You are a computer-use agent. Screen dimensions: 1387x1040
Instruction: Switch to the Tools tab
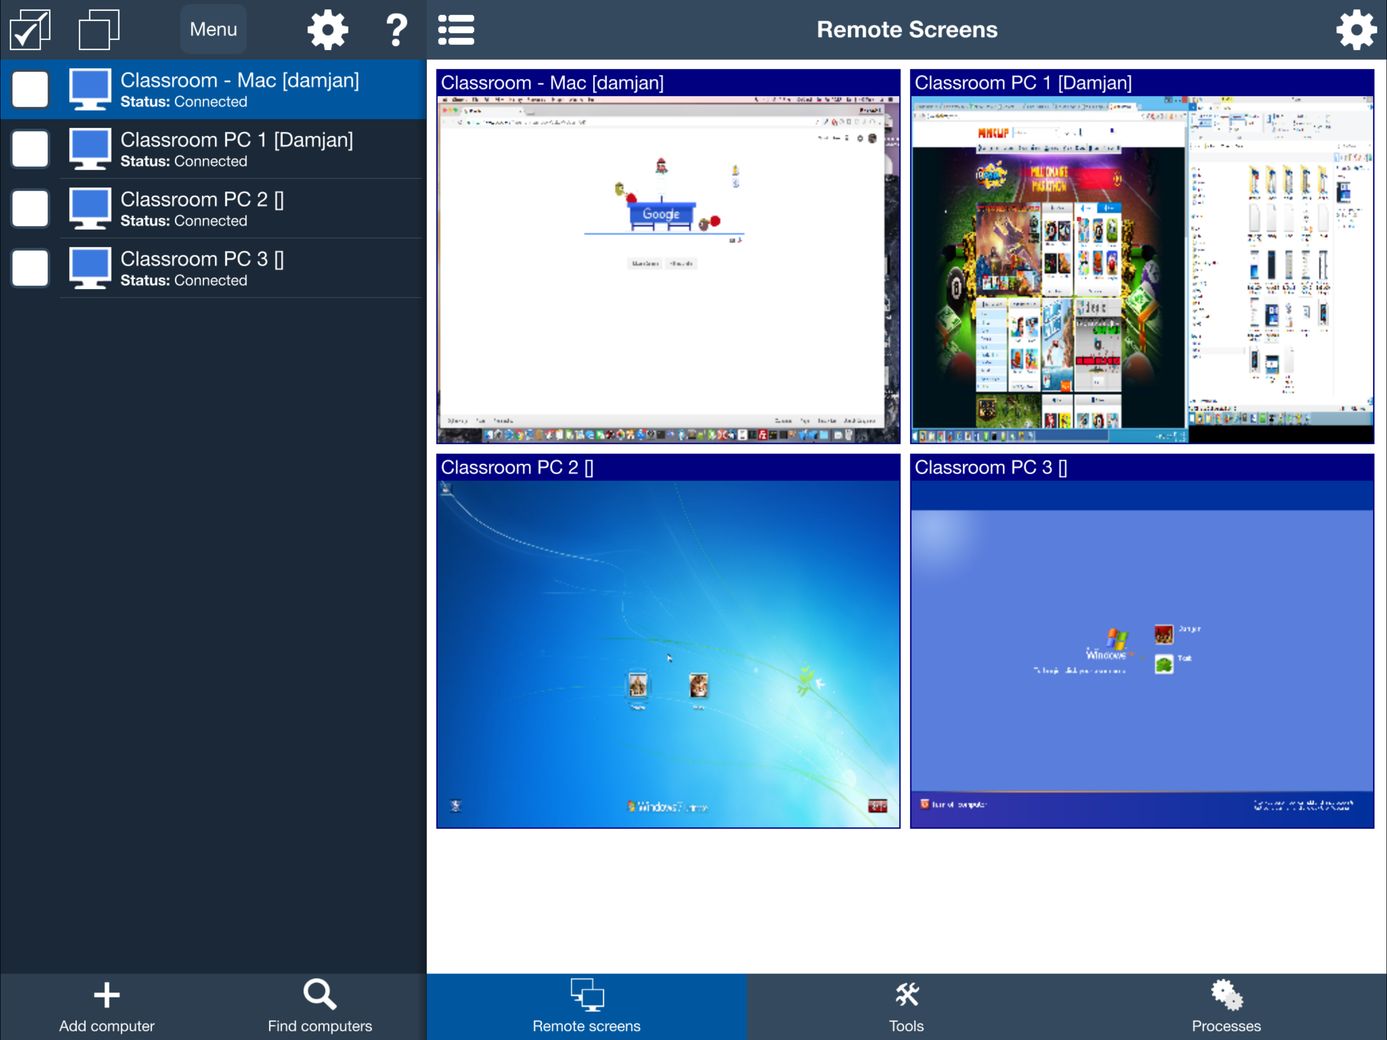tap(906, 1006)
